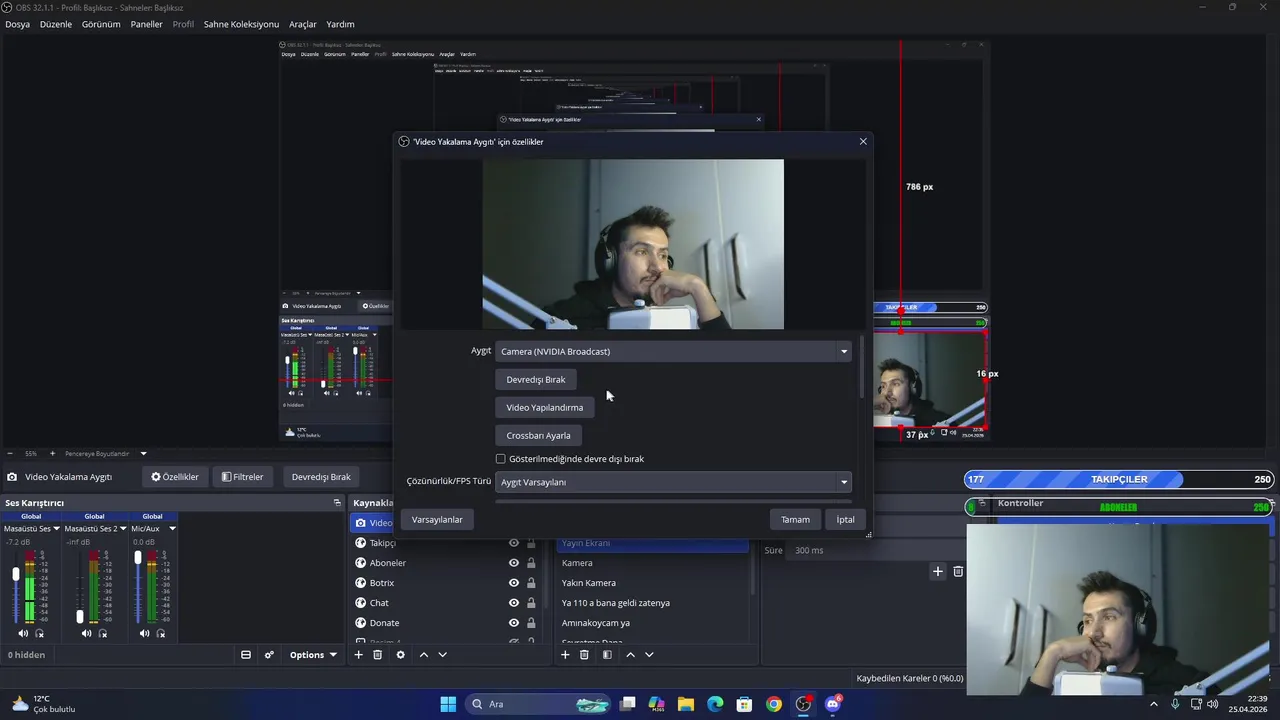Open Araçlar menu
Screen dimensions: 1280x720
303,24
